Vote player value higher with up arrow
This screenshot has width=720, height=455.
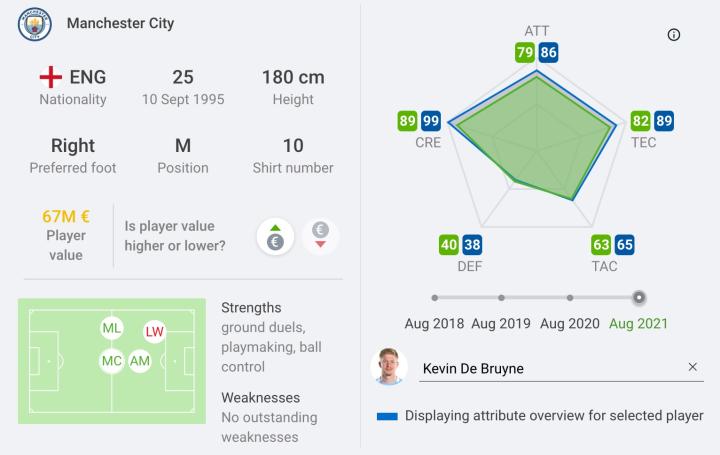[x=276, y=236]
